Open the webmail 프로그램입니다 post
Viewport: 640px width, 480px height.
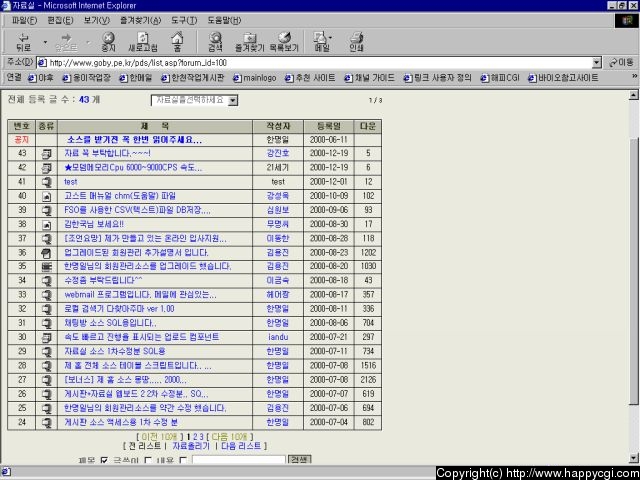(140, 295)
